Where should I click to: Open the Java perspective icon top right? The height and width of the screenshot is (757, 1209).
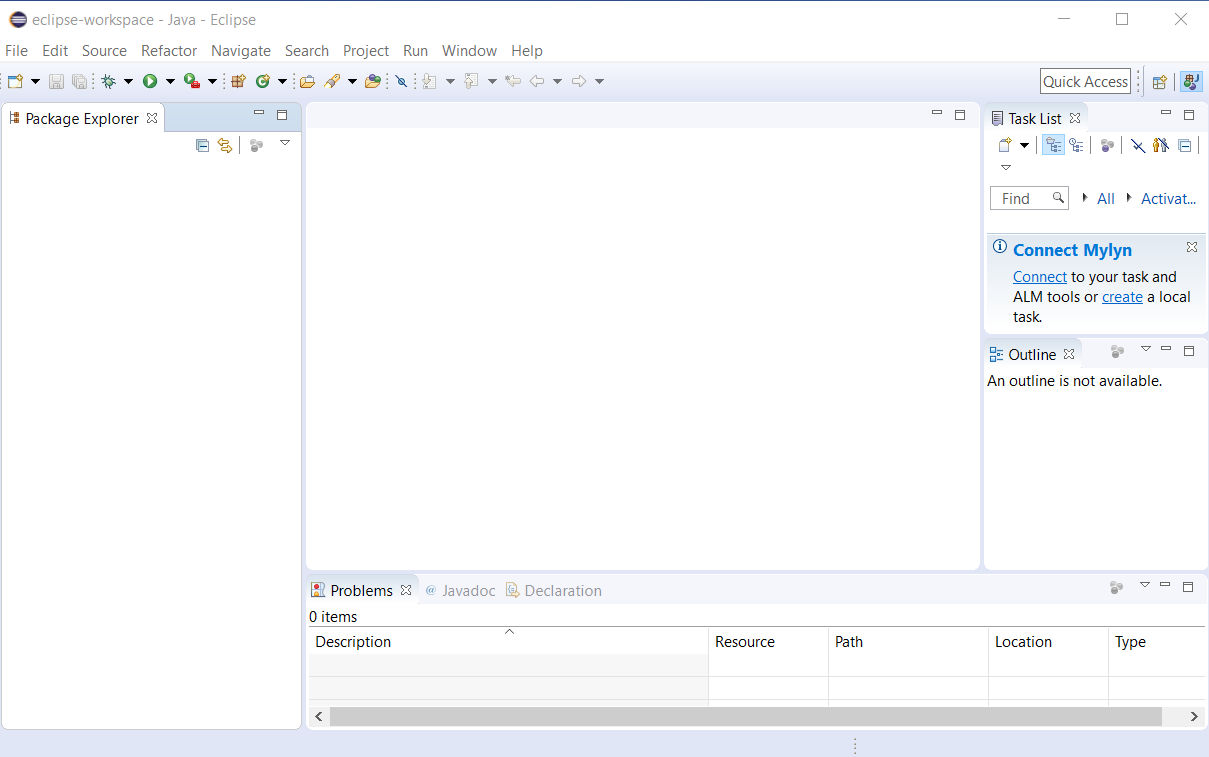[1191, 81]
